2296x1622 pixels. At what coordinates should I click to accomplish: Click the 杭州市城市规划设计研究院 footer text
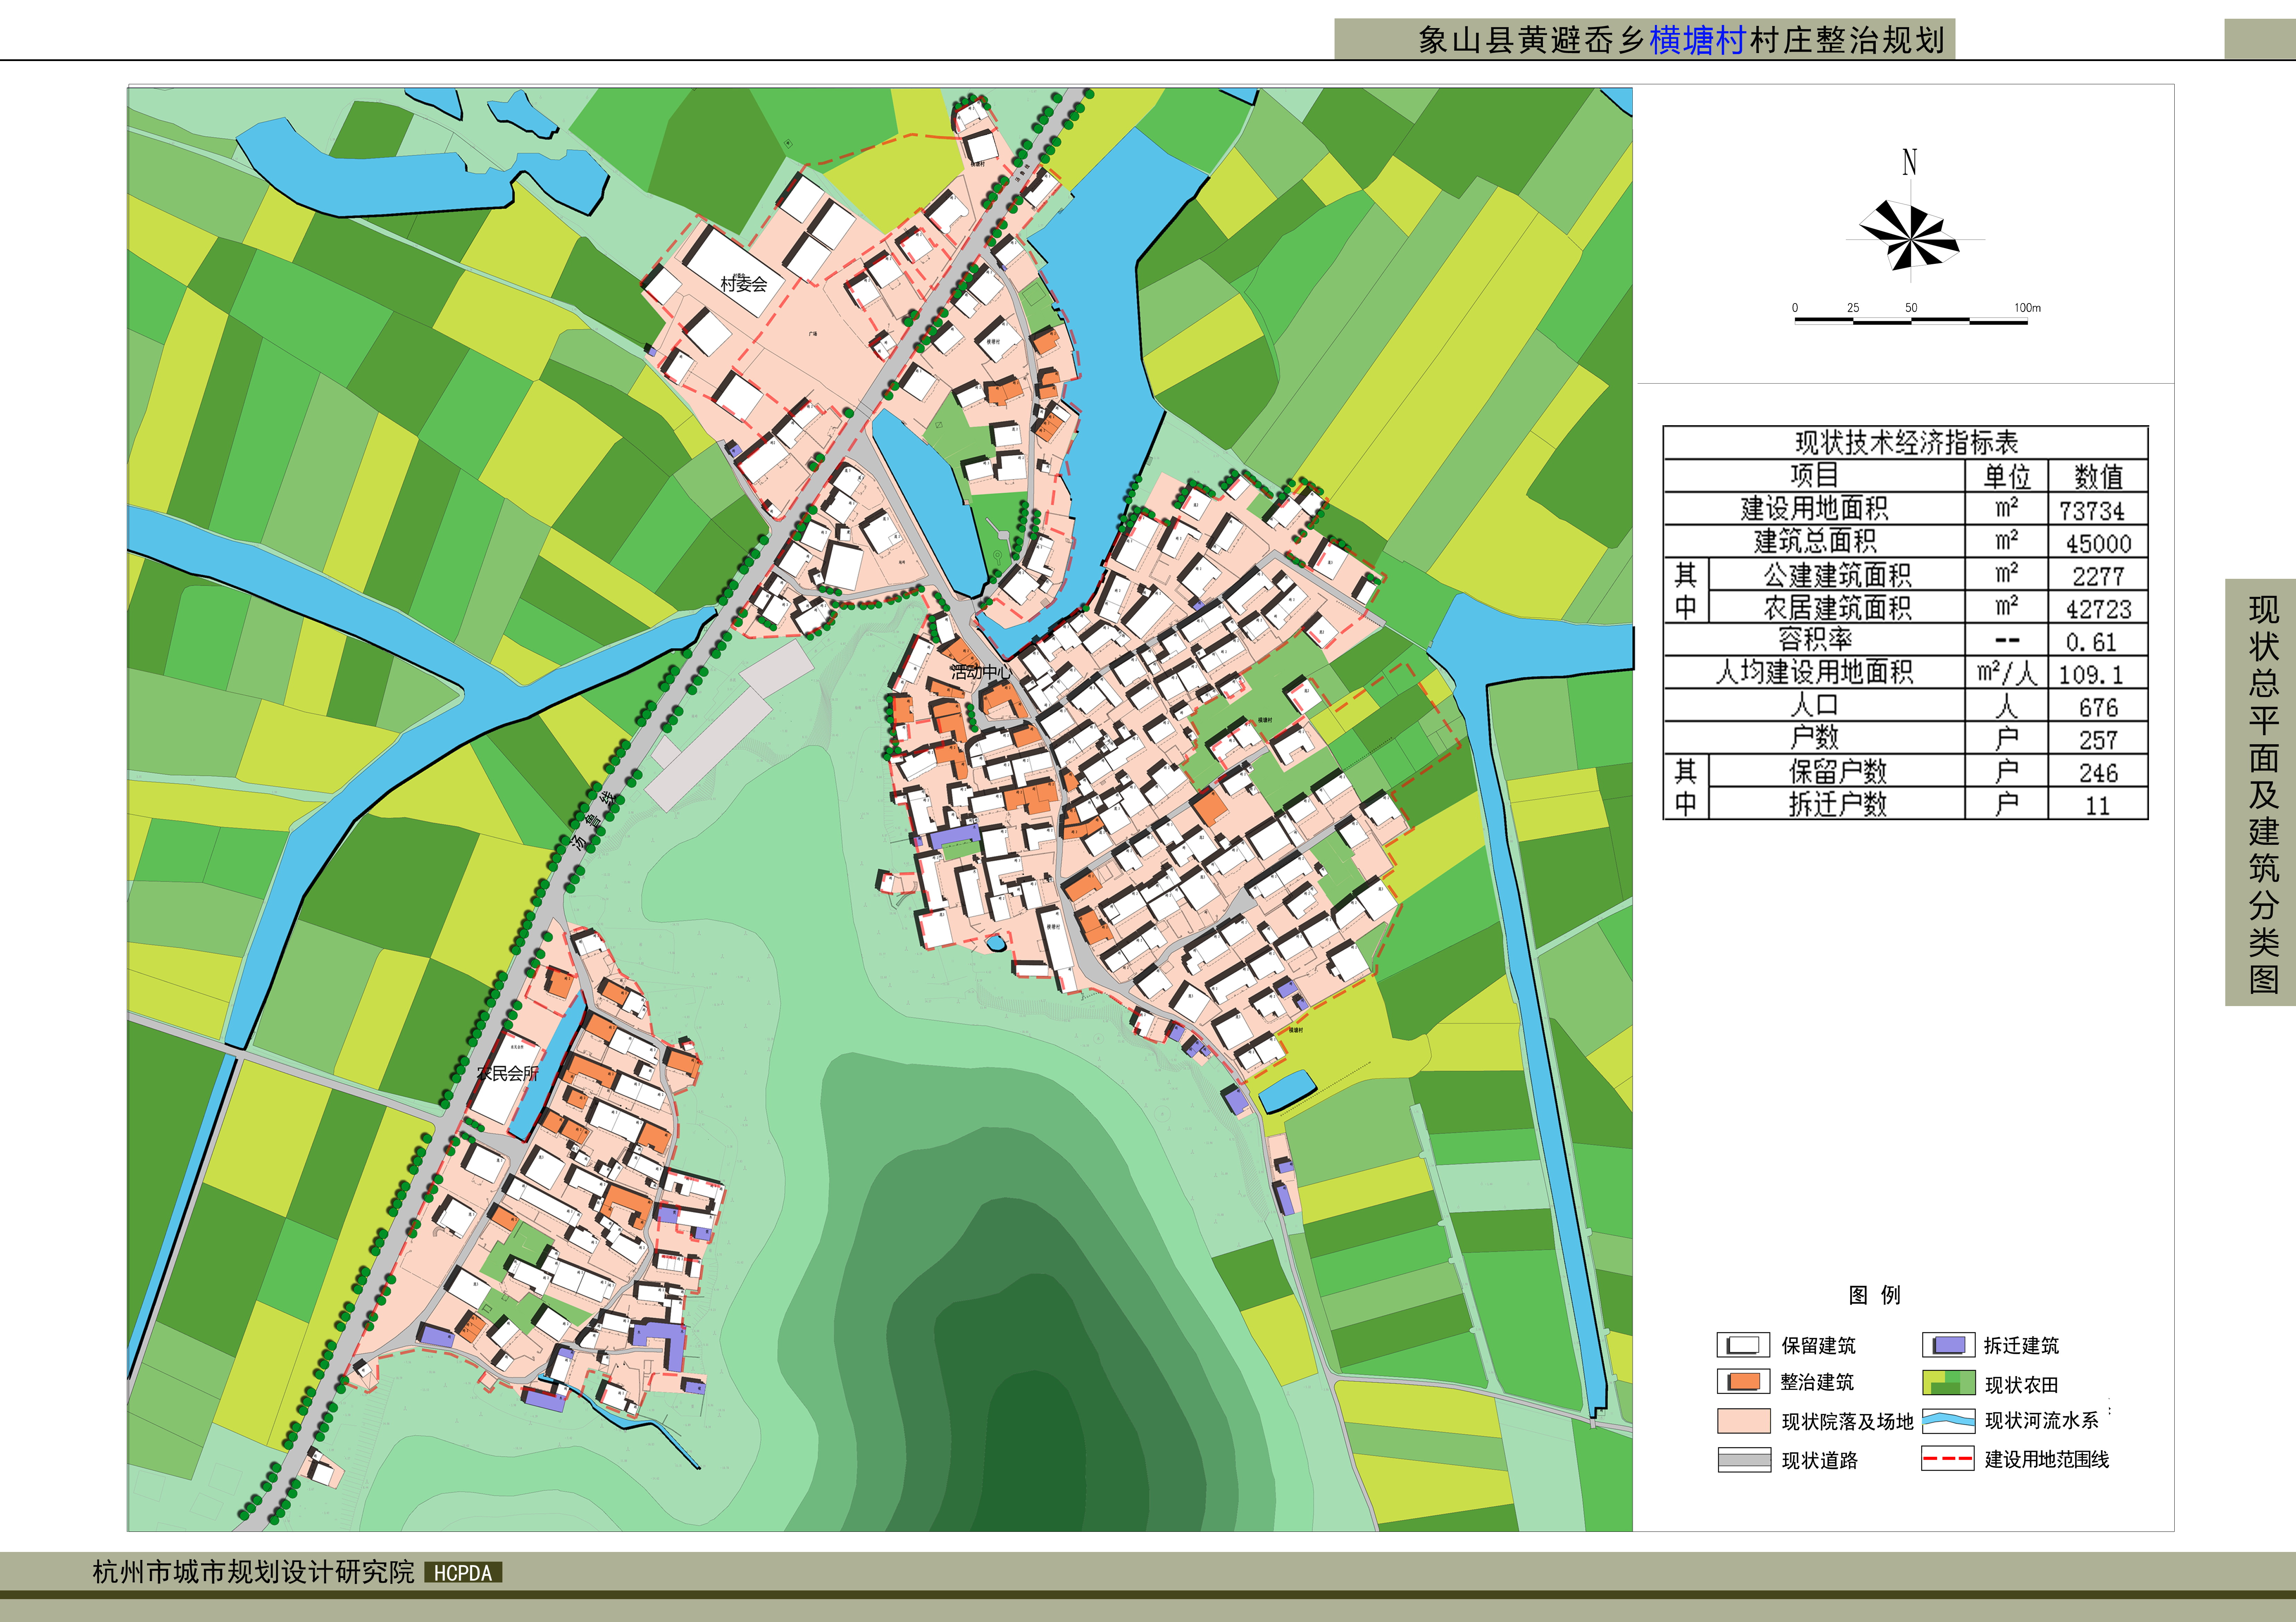tap(253, 1572)
